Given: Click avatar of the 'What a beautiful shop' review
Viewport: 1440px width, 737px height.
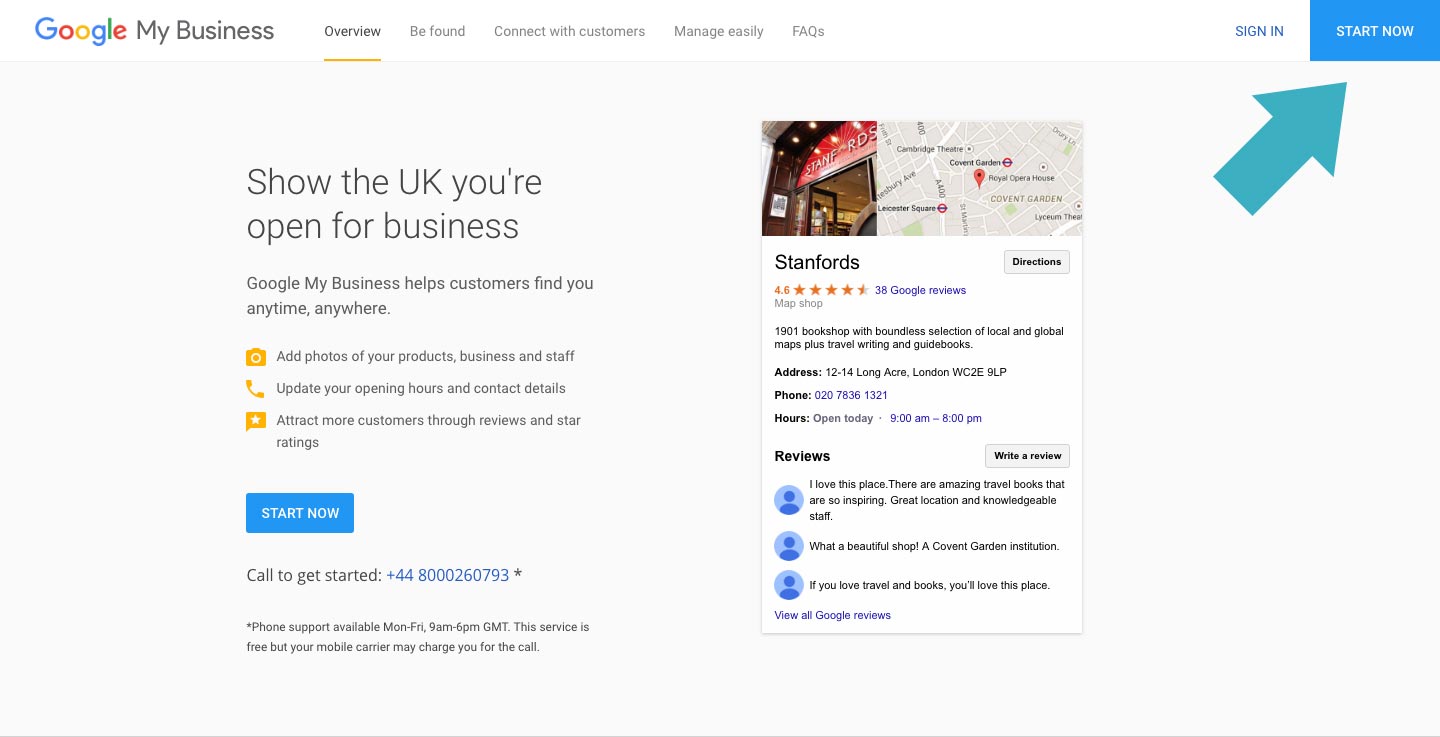Looking at the screenshot, I should pos(789,546).
